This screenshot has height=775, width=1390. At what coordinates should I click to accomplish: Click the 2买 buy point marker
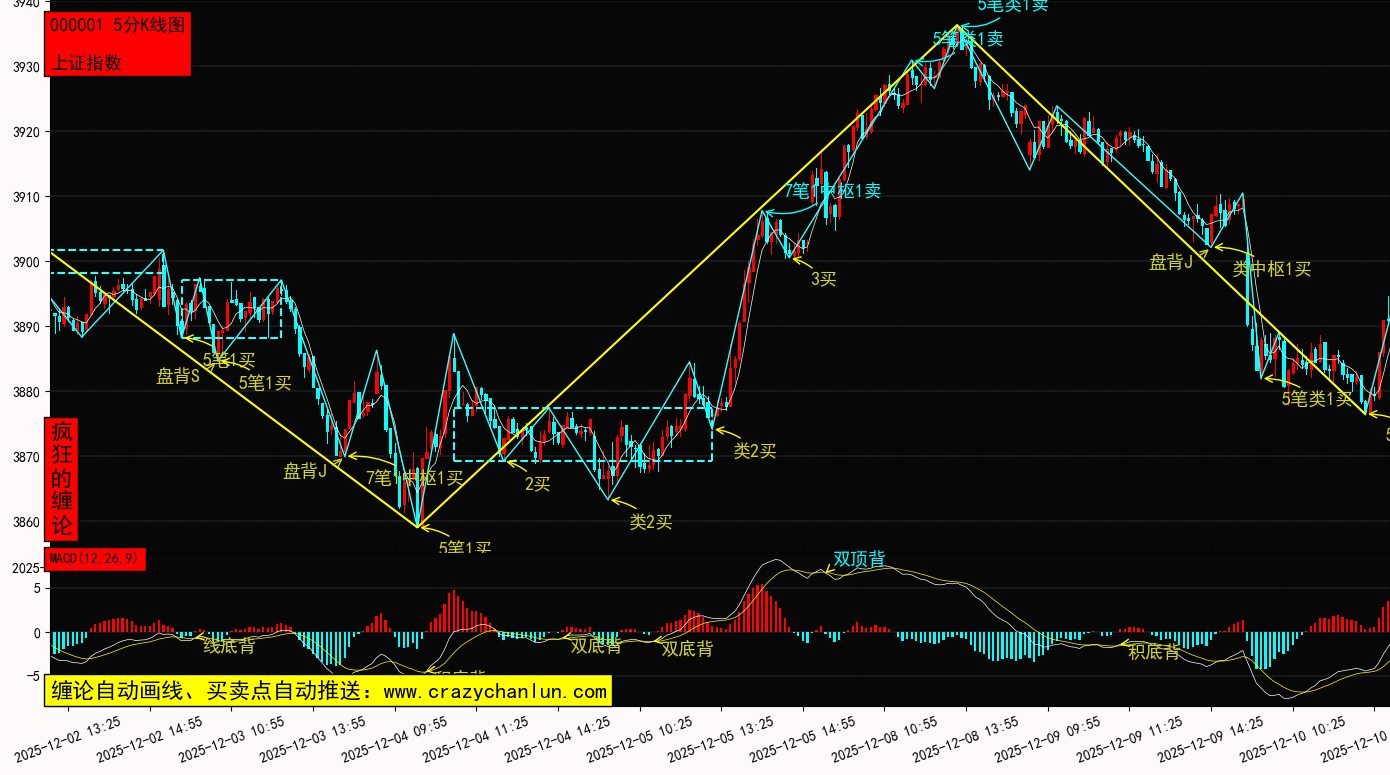click(x=537, y=484)
